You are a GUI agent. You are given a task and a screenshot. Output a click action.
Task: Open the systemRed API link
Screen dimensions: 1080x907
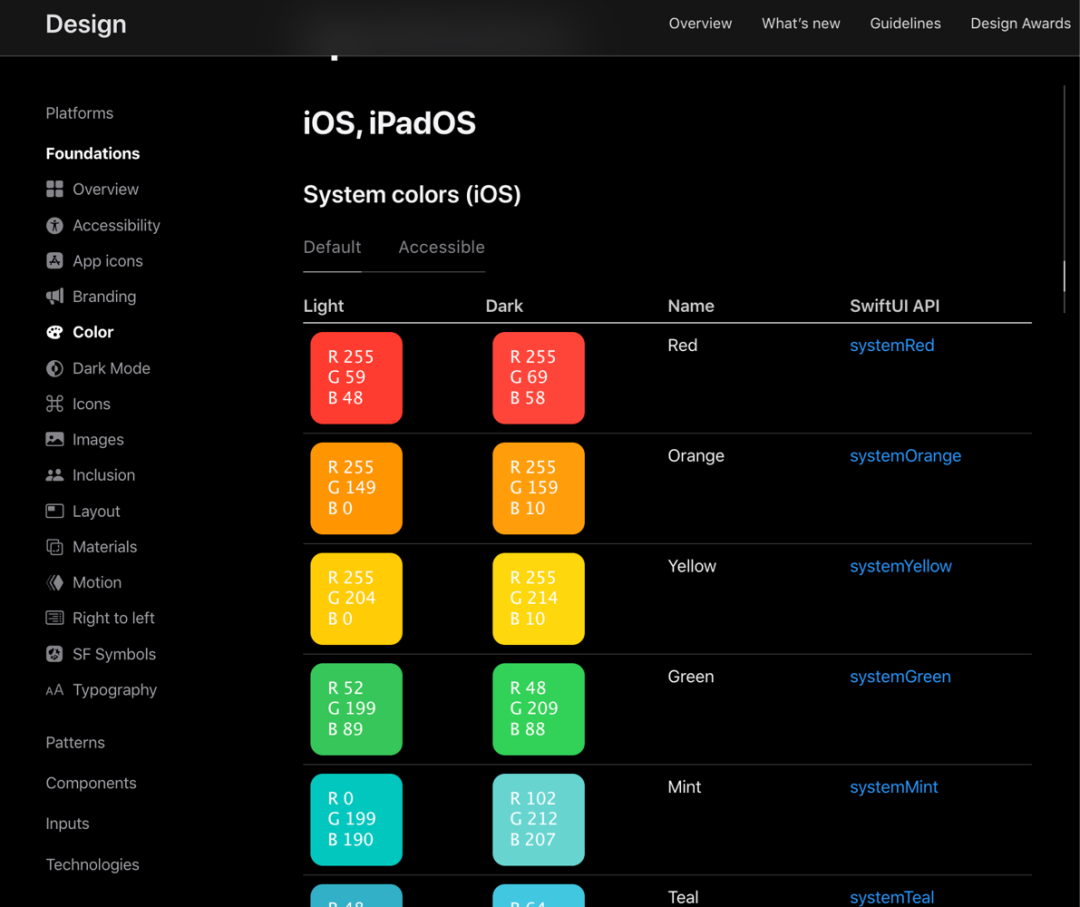[892, 346]
